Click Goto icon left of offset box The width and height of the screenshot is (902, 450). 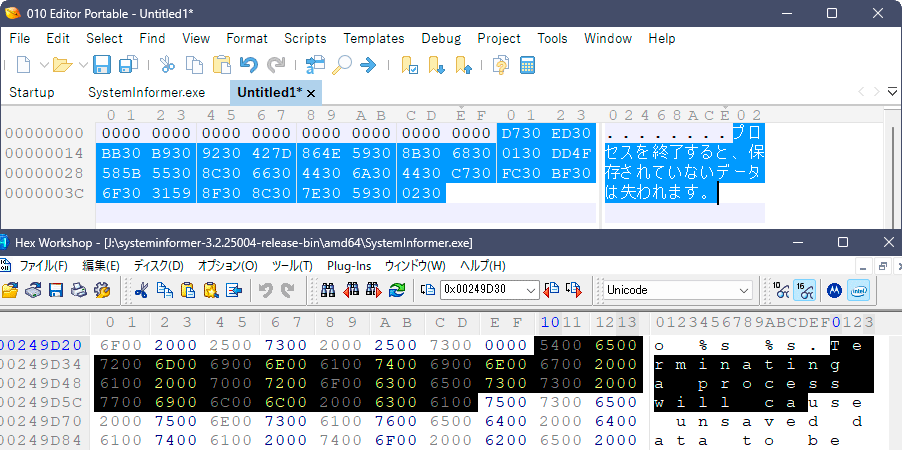pyautogui.click(x=427, y=290)
